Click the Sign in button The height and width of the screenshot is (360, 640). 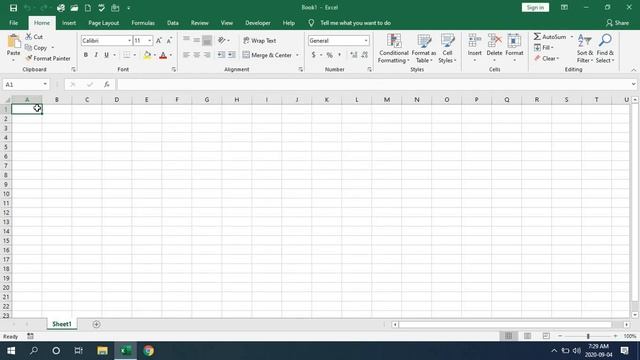pyautogui.click(x=535, y=8)
